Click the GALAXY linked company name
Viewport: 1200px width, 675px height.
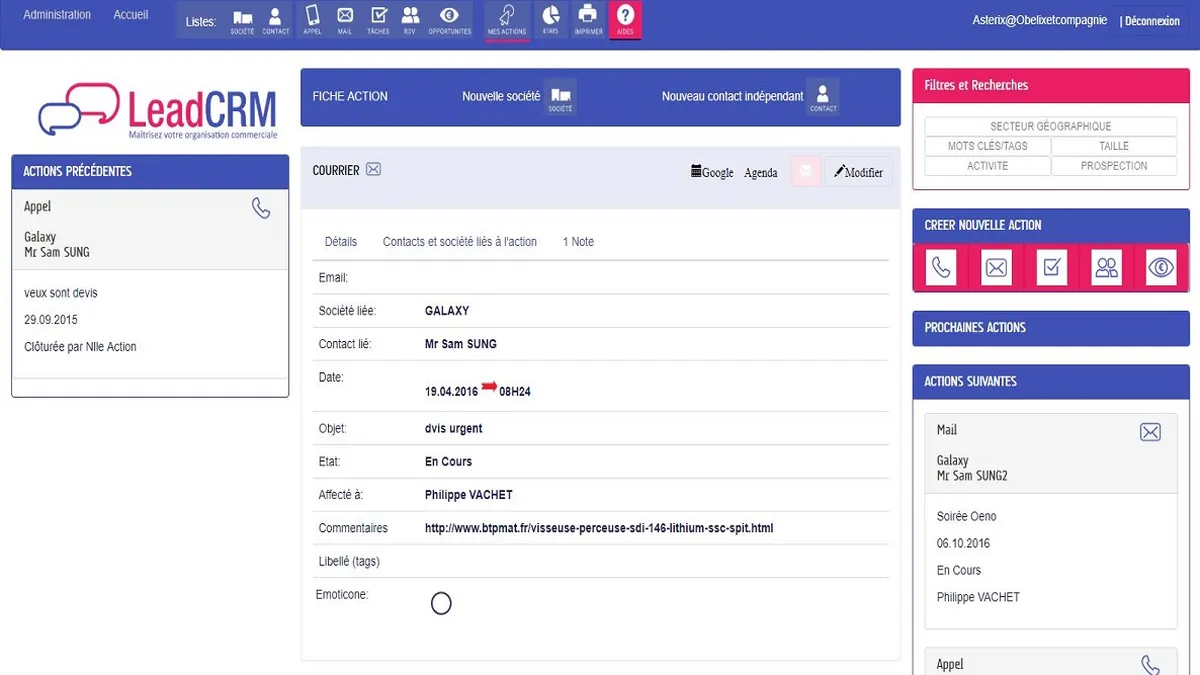point(447,311)
